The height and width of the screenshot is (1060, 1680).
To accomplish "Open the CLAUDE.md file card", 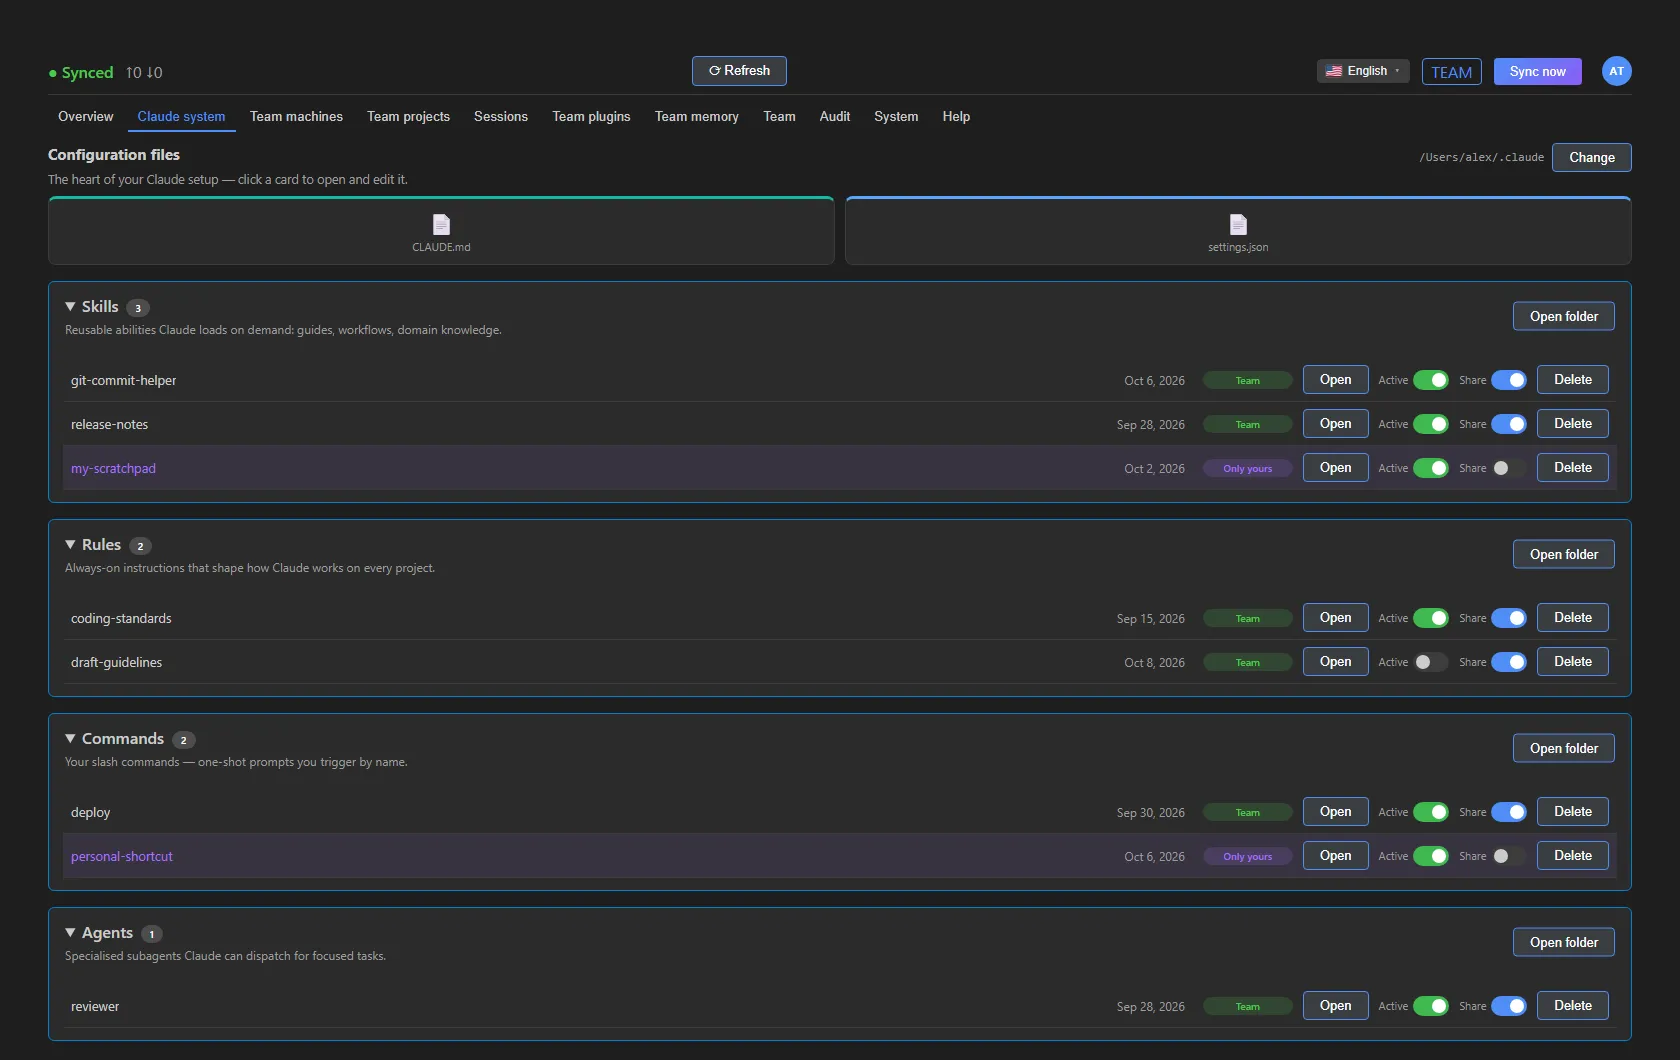I will (x=441, y=231).
